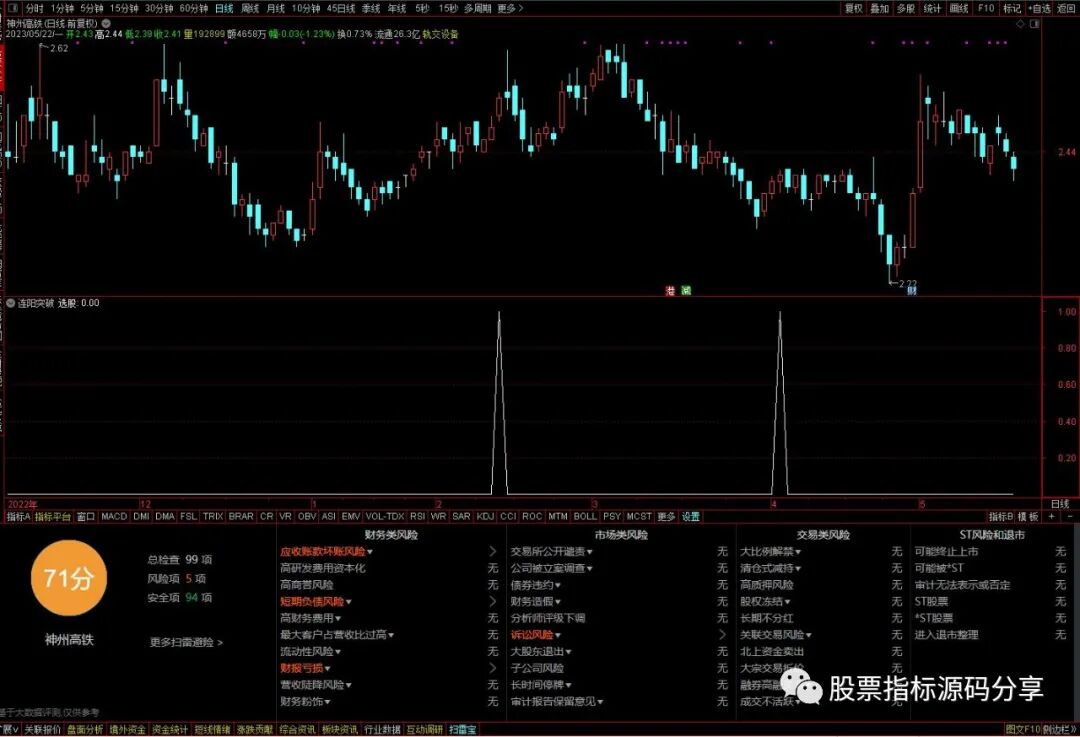
Task: Select the VOL-TDX indicator tab
Action: [385, 516]
